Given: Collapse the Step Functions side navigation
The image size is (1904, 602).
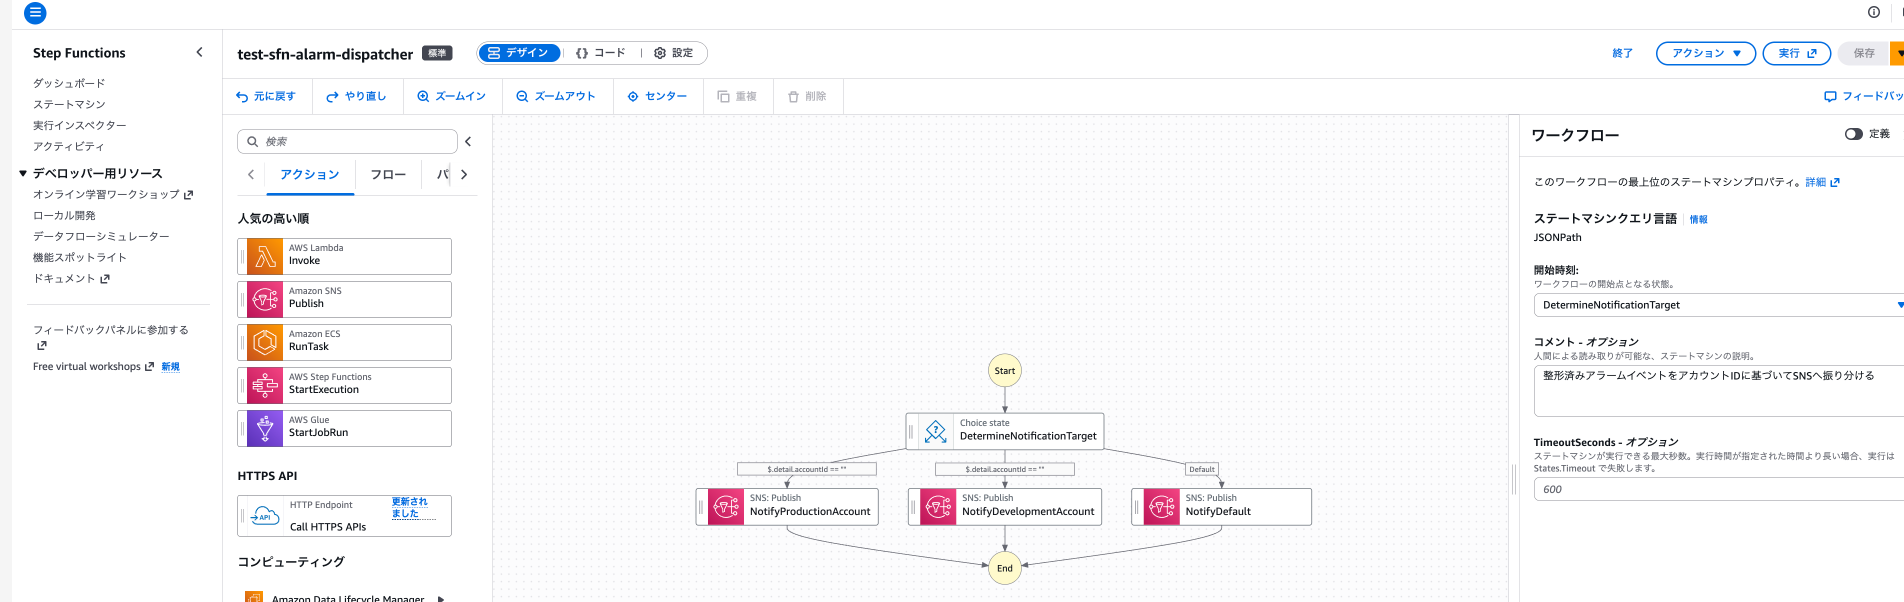Looking at the screenshot, I should tap(199, 52).
